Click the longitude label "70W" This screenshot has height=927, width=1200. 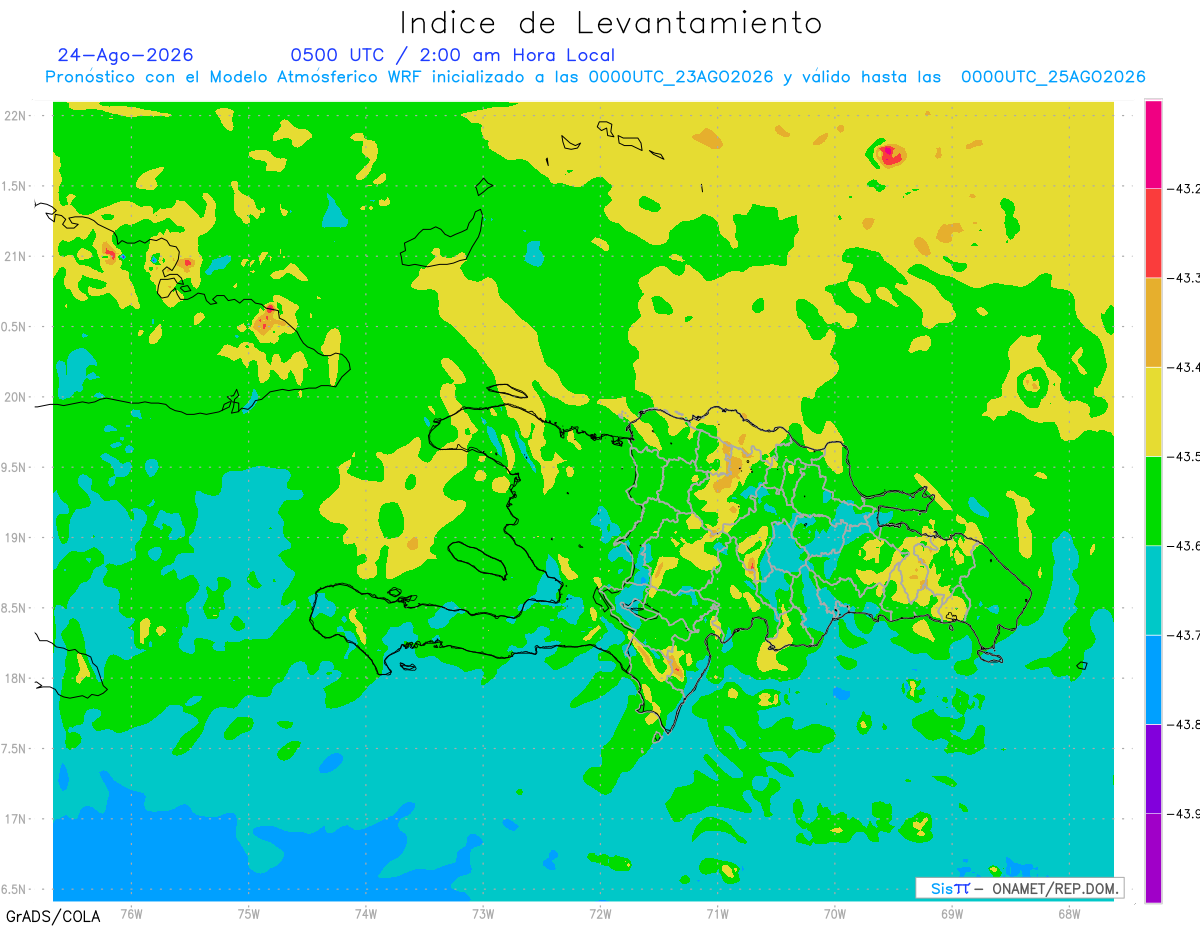(835, 914)
